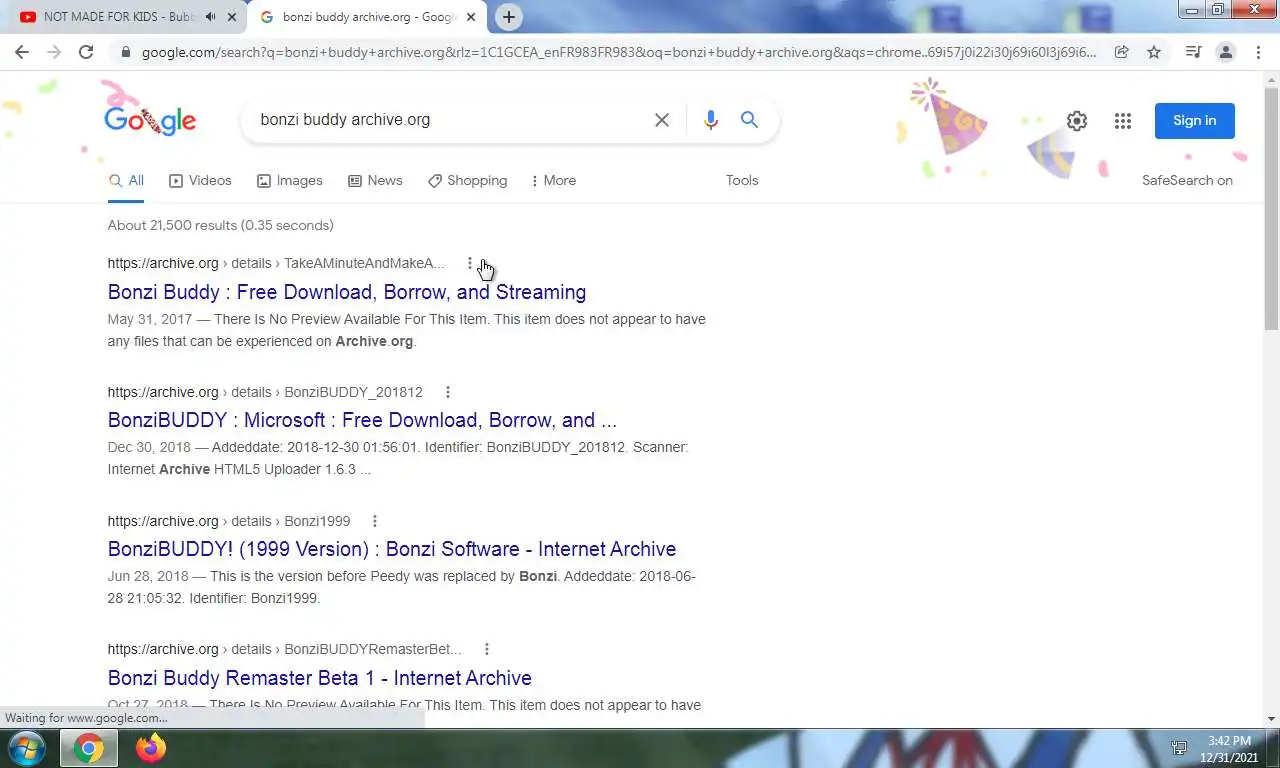The width and height of the screenshot is (1280, 768).
Task: Close the Google search tab
Action: coord(471,17)
